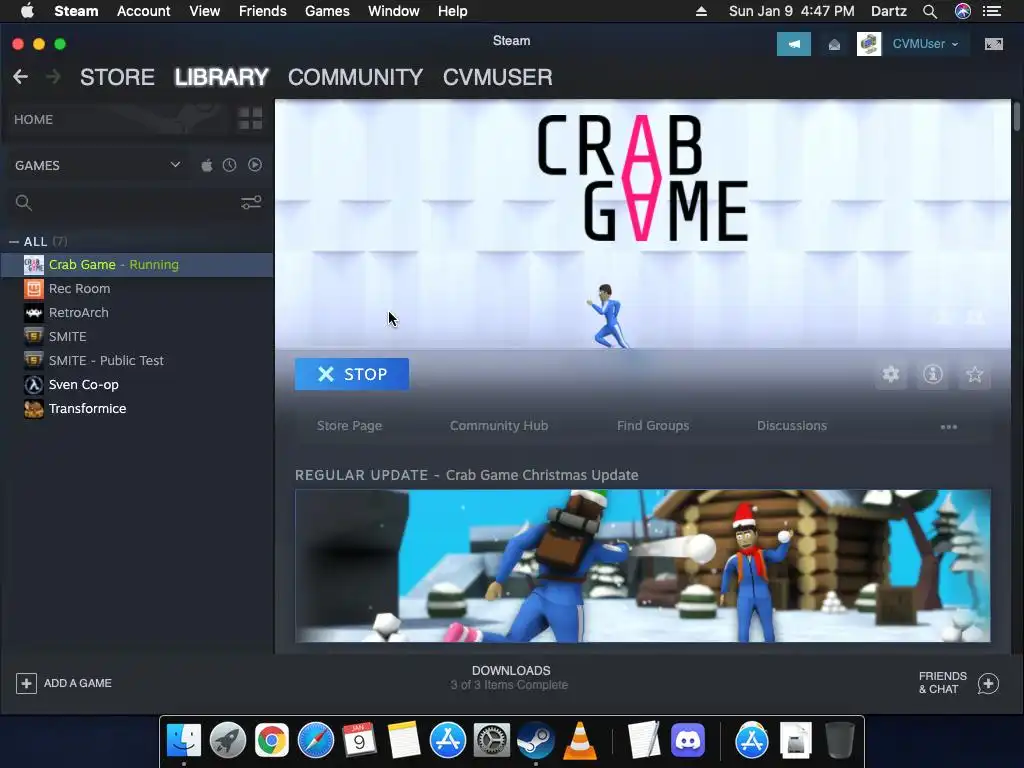
Task: Open Siri from the menu bar
Action: [963, 11]
